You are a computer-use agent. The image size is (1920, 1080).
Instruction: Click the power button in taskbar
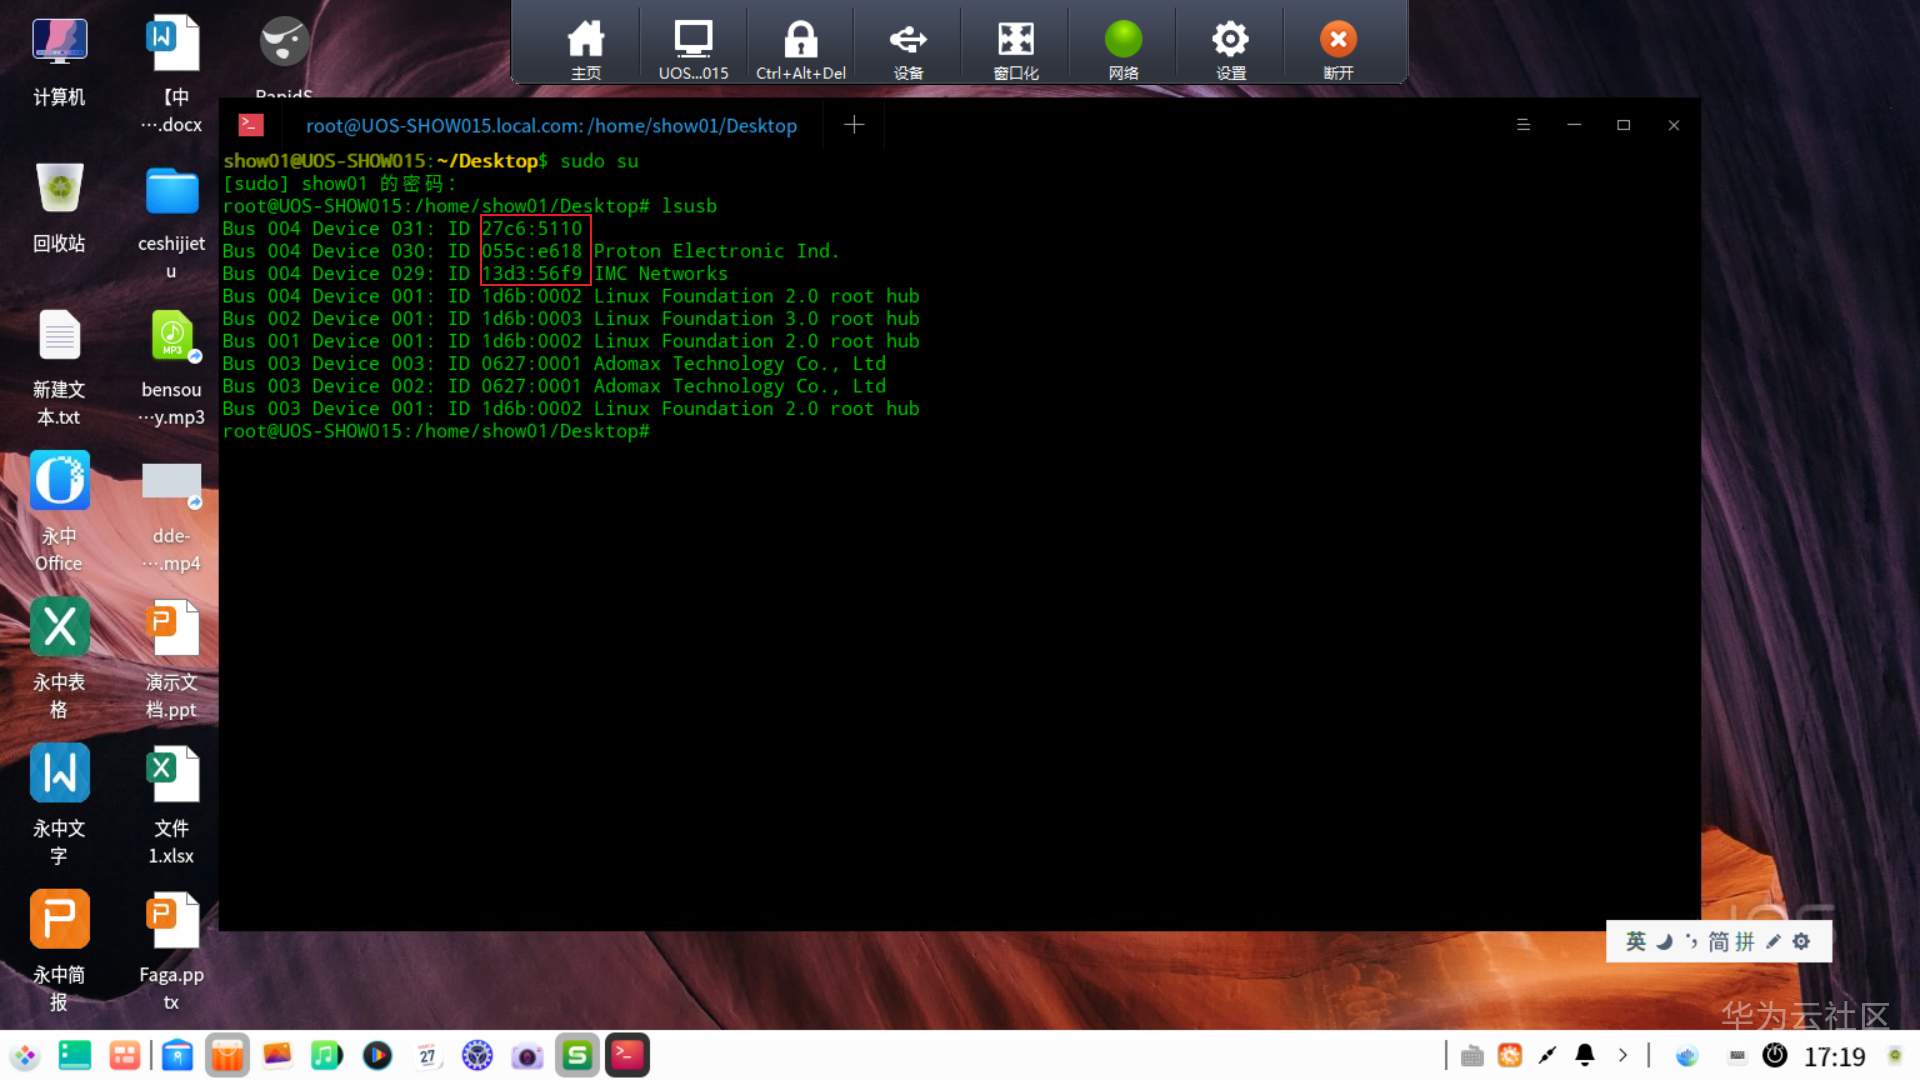1775,1055
